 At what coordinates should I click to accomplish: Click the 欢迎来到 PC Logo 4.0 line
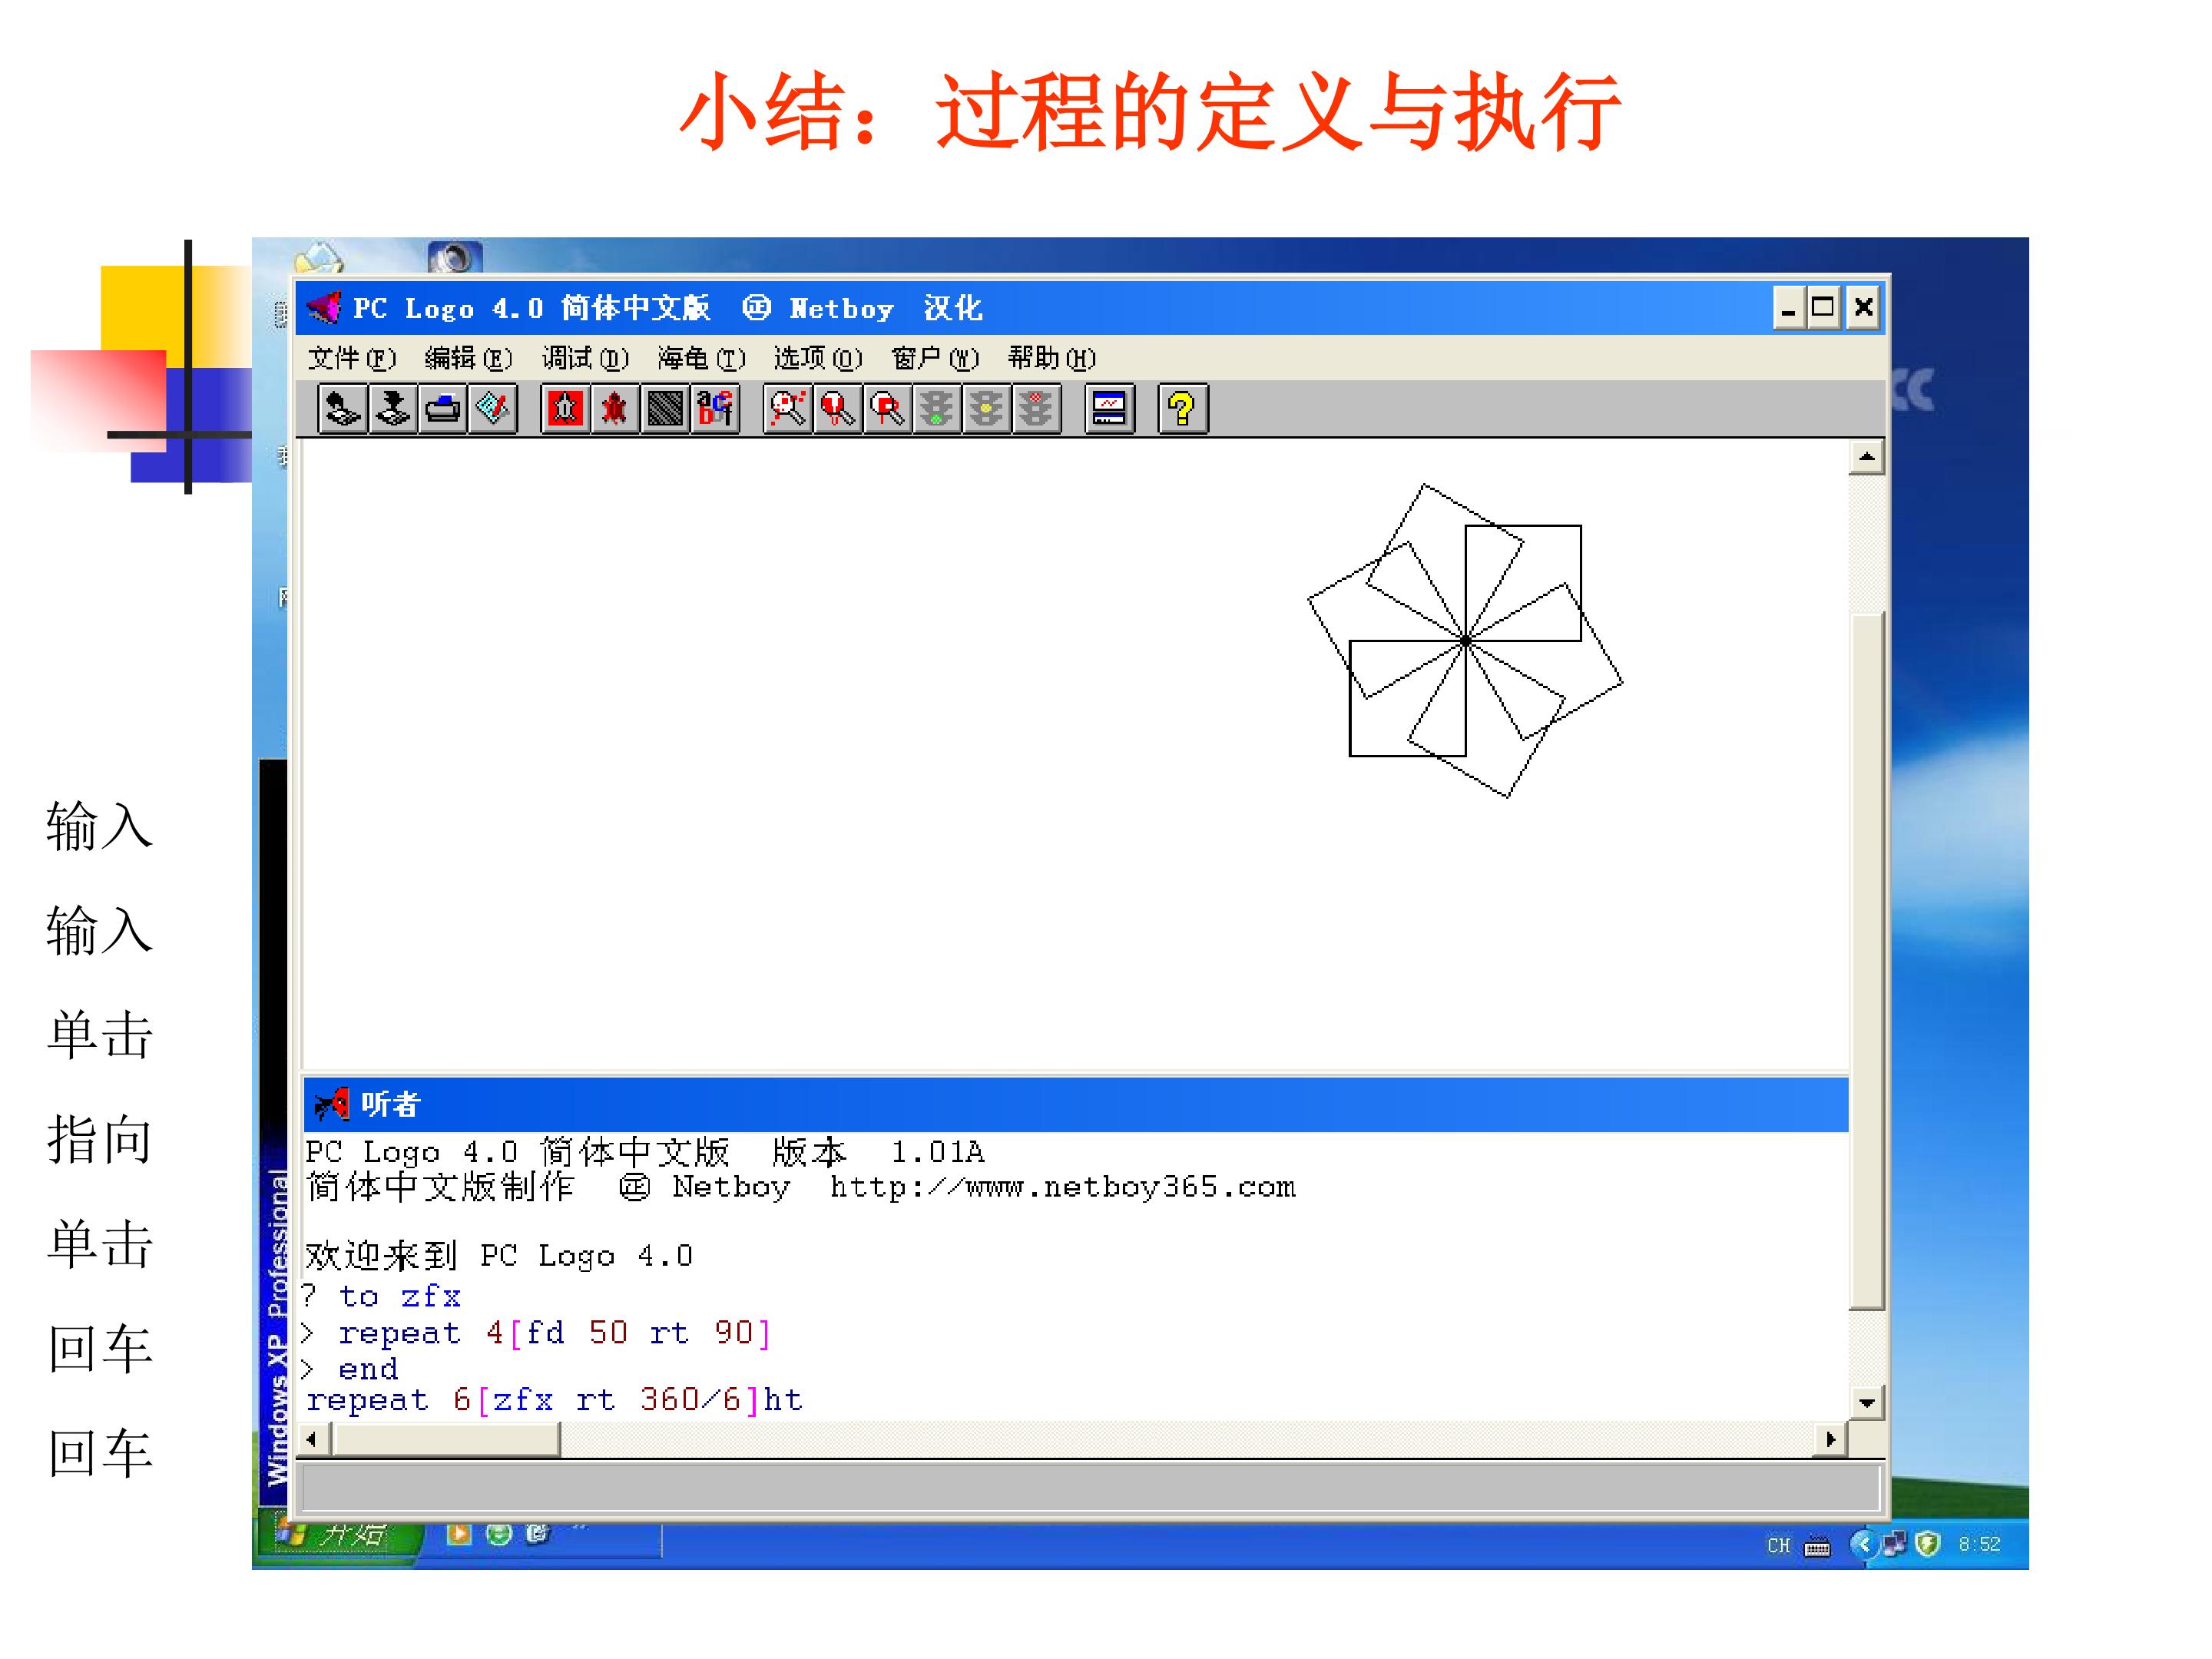coord(498,1255)
